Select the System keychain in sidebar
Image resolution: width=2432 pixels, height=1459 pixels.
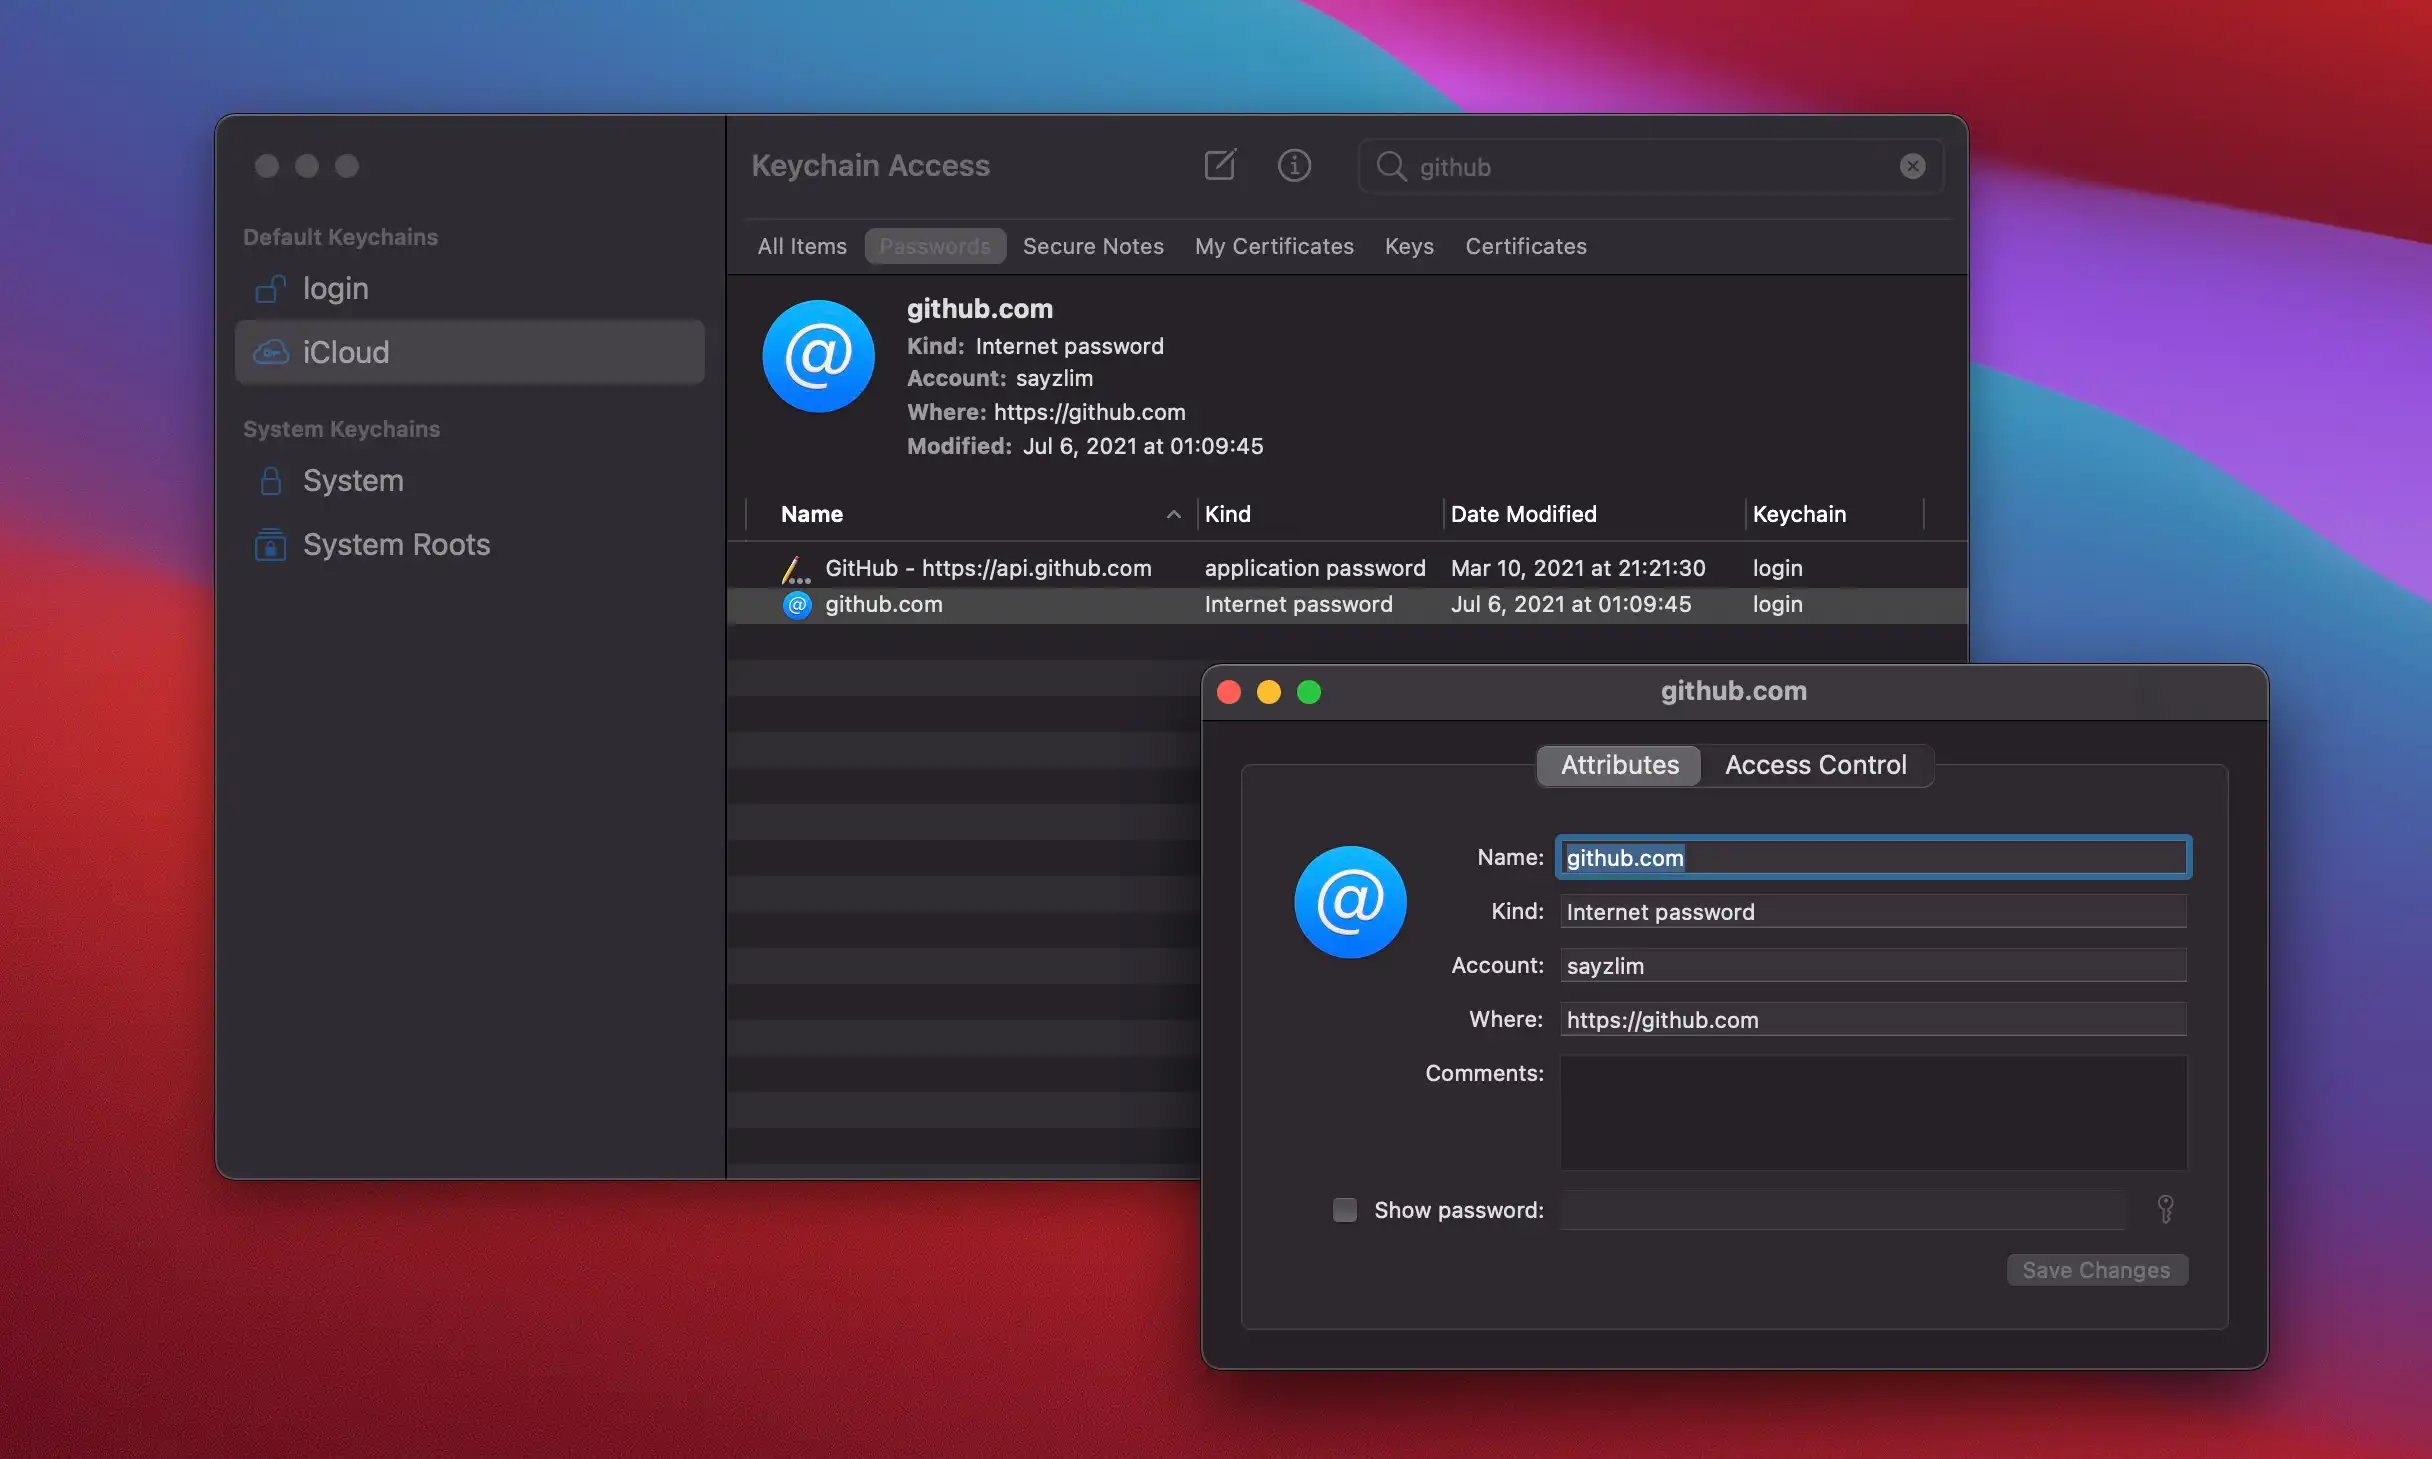(x=469, y=481)
